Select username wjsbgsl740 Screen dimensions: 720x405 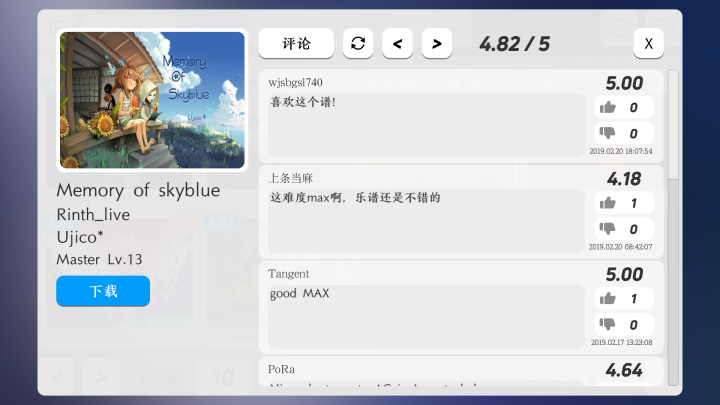click(295, 82)
